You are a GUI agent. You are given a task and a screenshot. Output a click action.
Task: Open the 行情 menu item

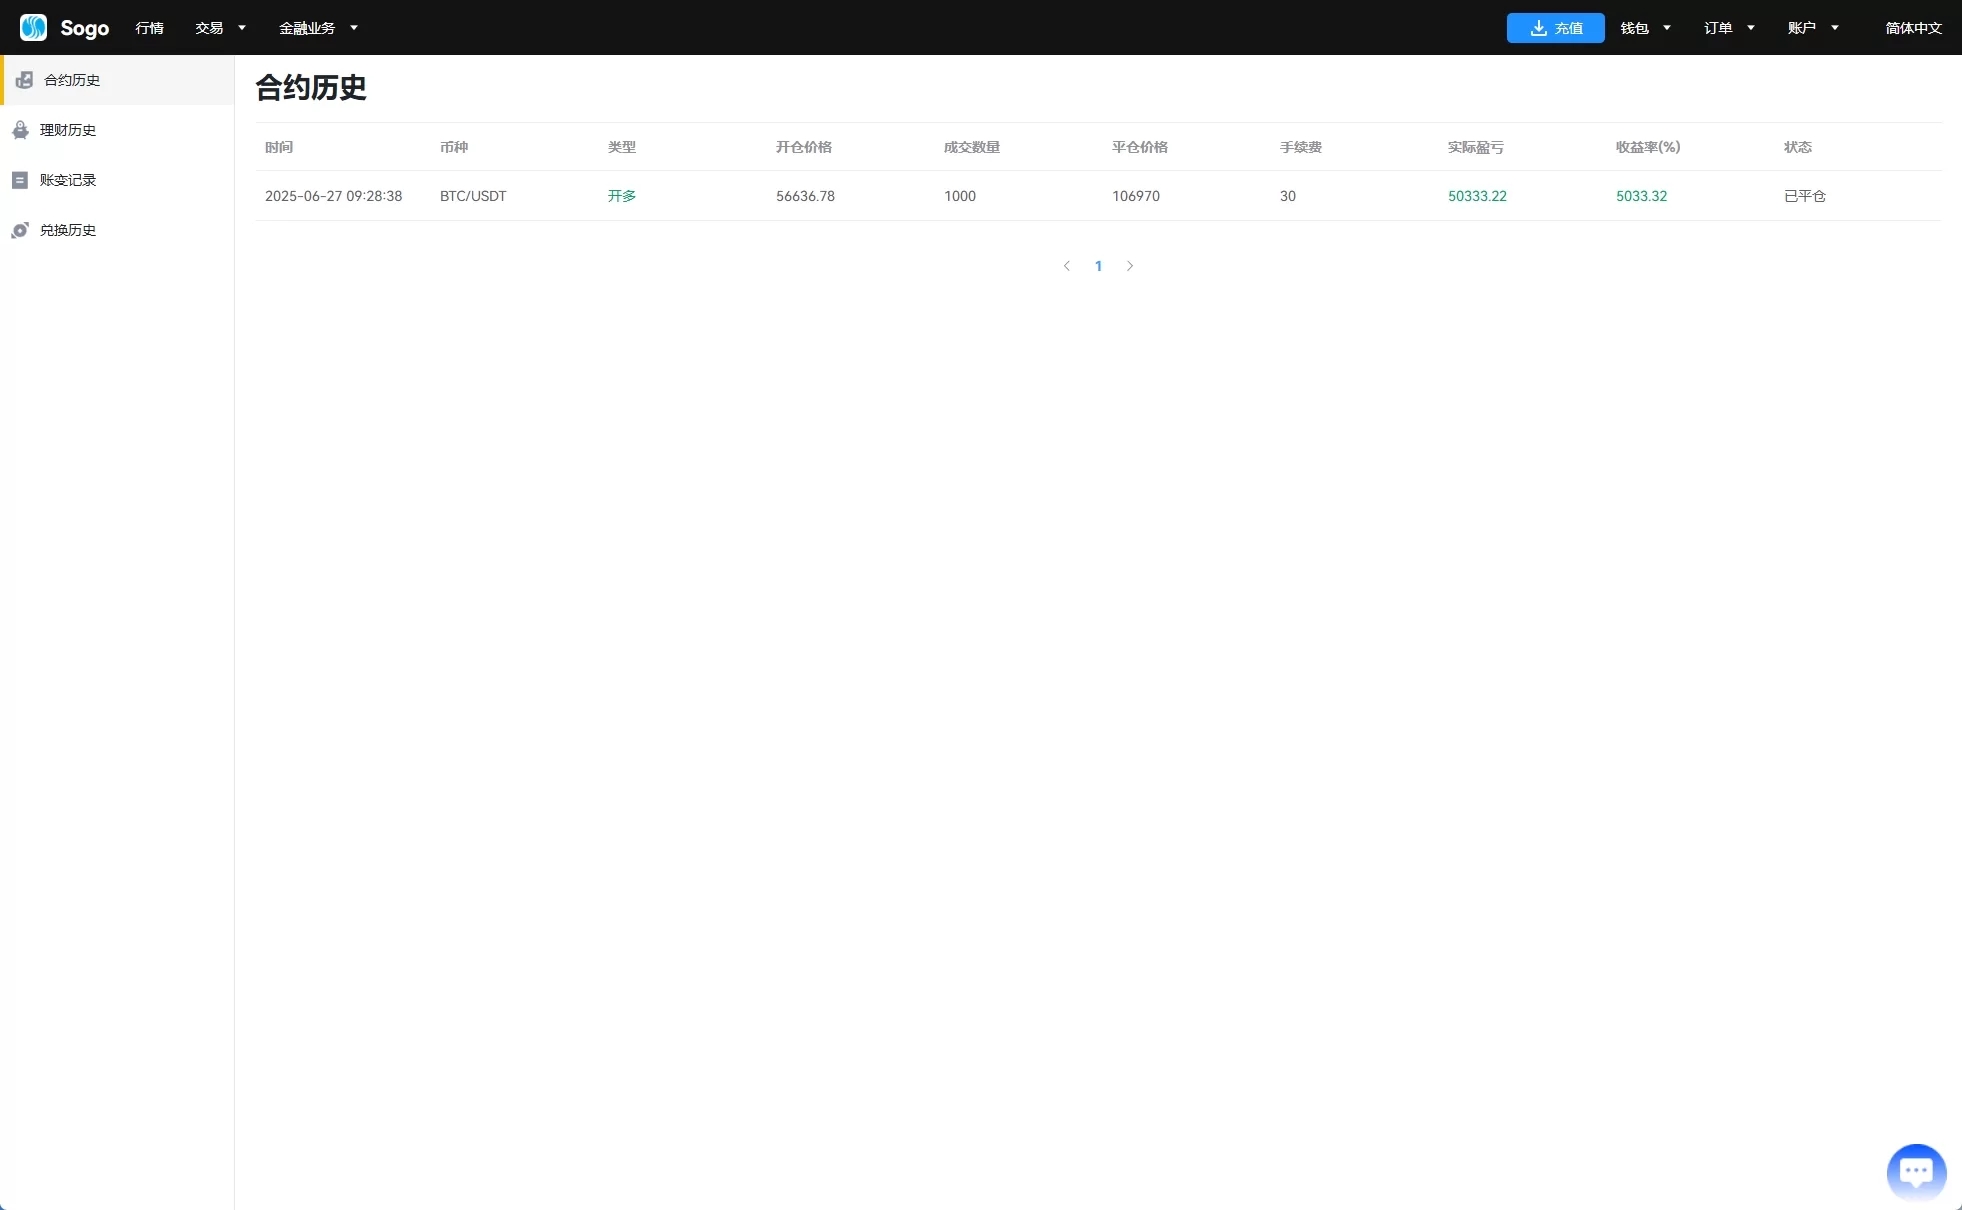(x=149, y=28)
